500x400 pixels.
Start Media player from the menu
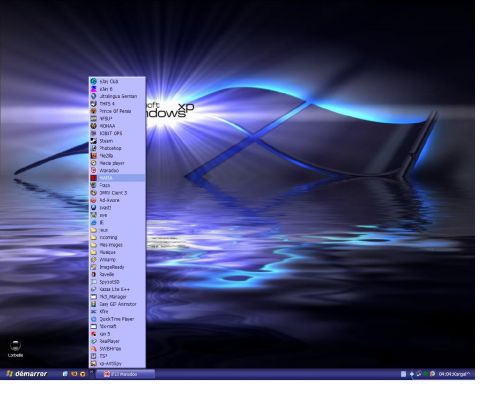[117, 163]
